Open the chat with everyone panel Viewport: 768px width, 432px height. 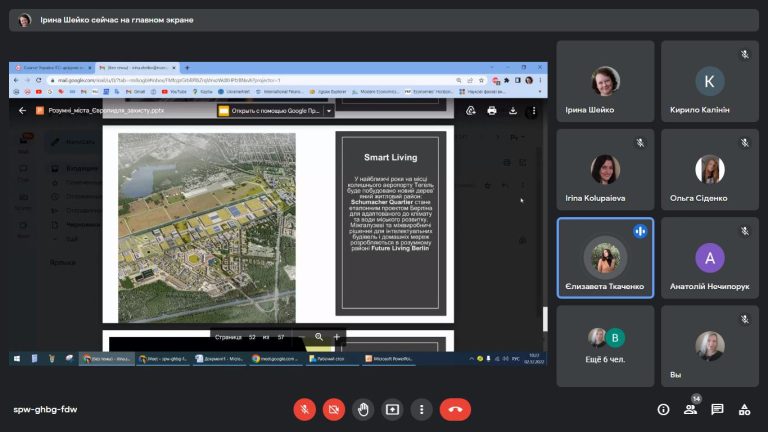[717, 409]
